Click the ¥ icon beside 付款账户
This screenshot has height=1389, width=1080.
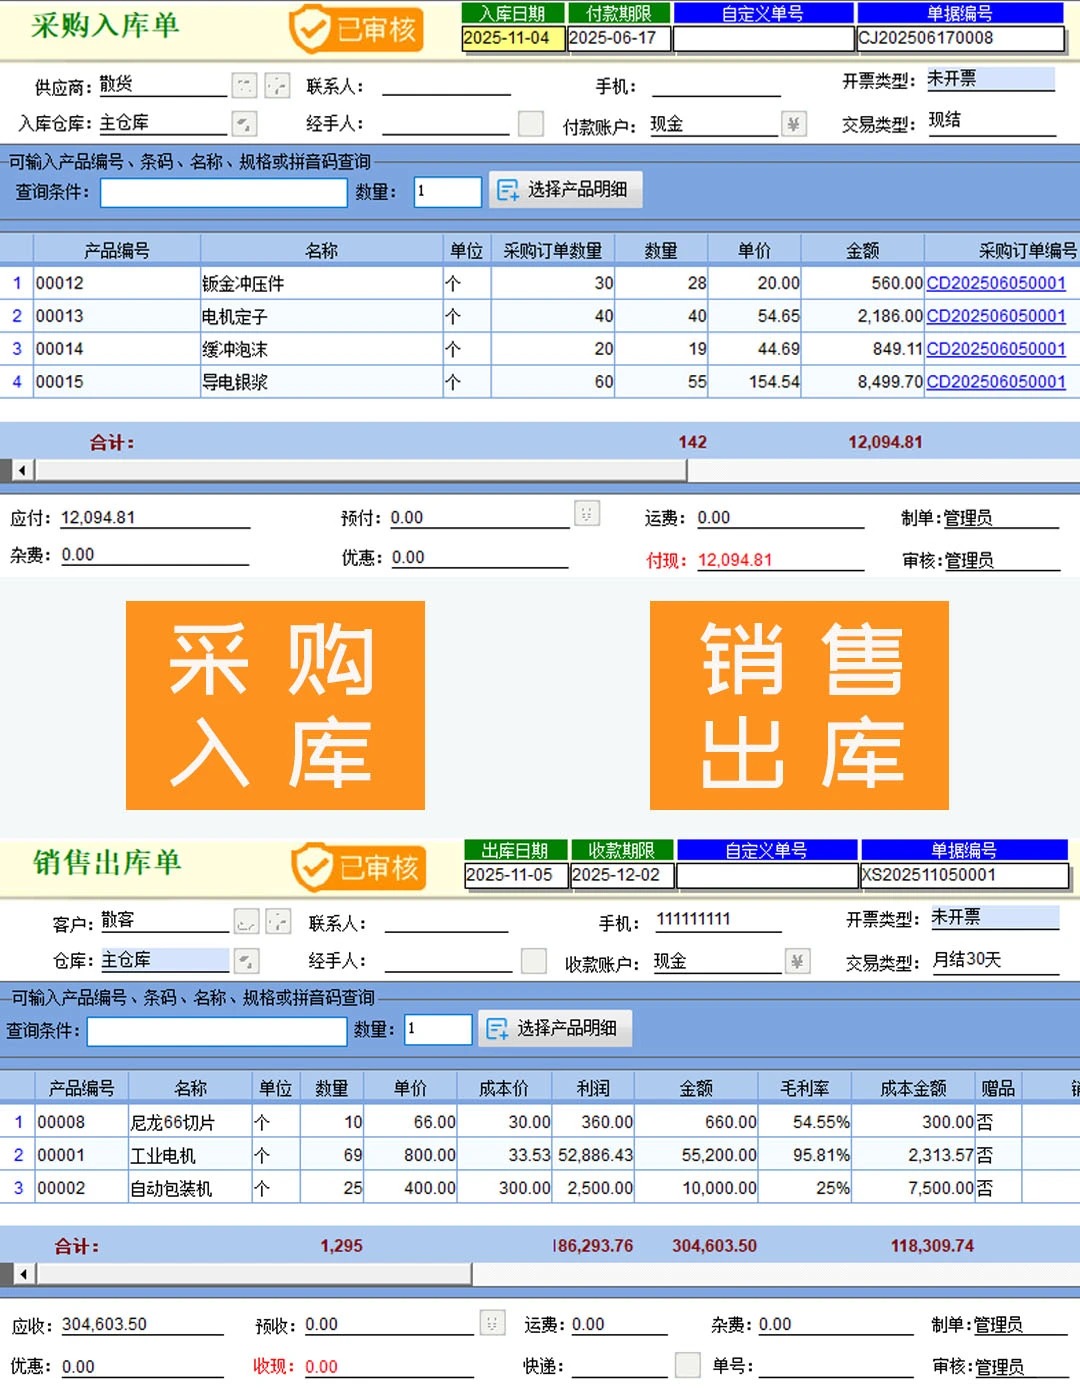[793, 124]
